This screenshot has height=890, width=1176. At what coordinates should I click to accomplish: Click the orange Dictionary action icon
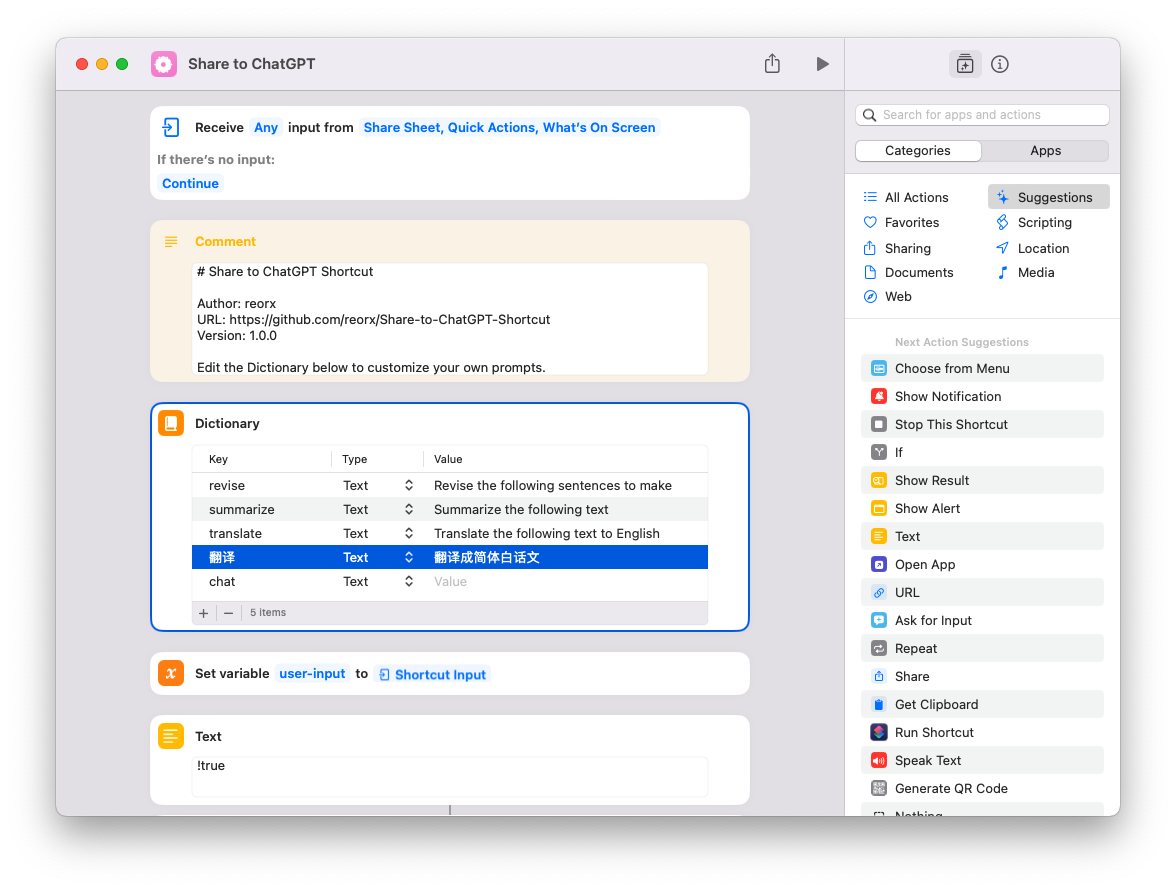[171, 424]
